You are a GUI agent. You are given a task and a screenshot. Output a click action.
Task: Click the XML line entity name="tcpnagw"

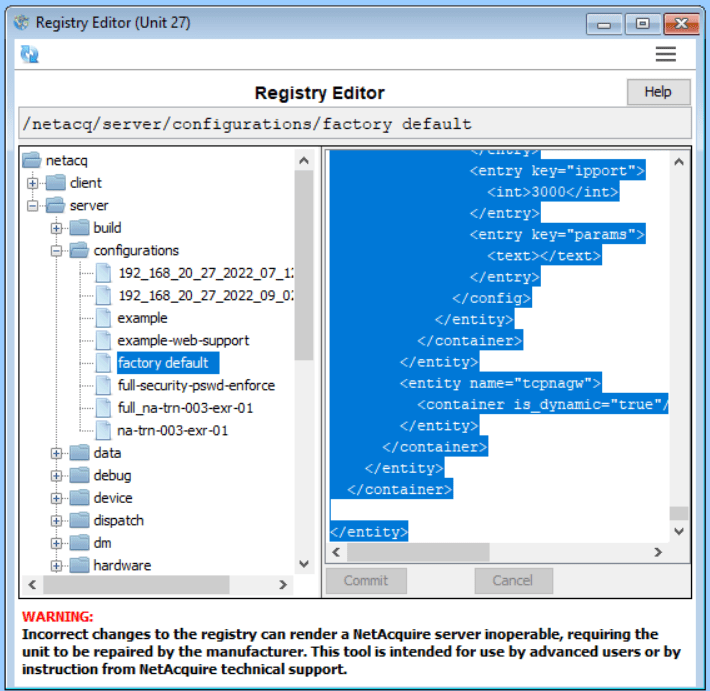coord(500,384)
